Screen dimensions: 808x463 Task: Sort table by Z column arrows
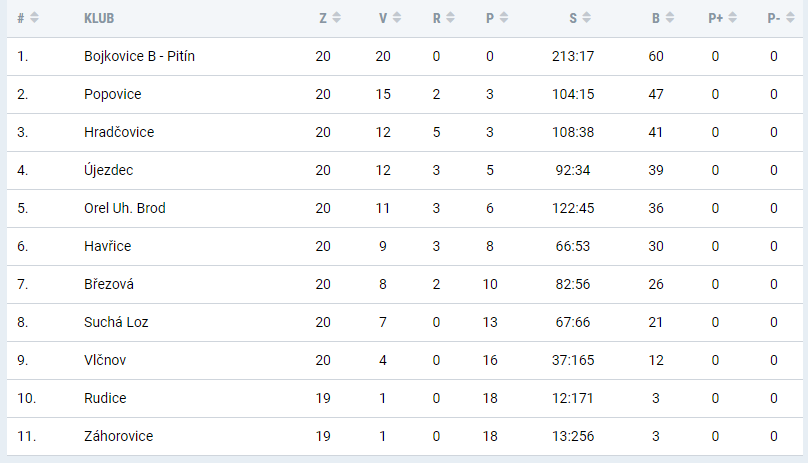pyautogui.click(x=336, y=18)
